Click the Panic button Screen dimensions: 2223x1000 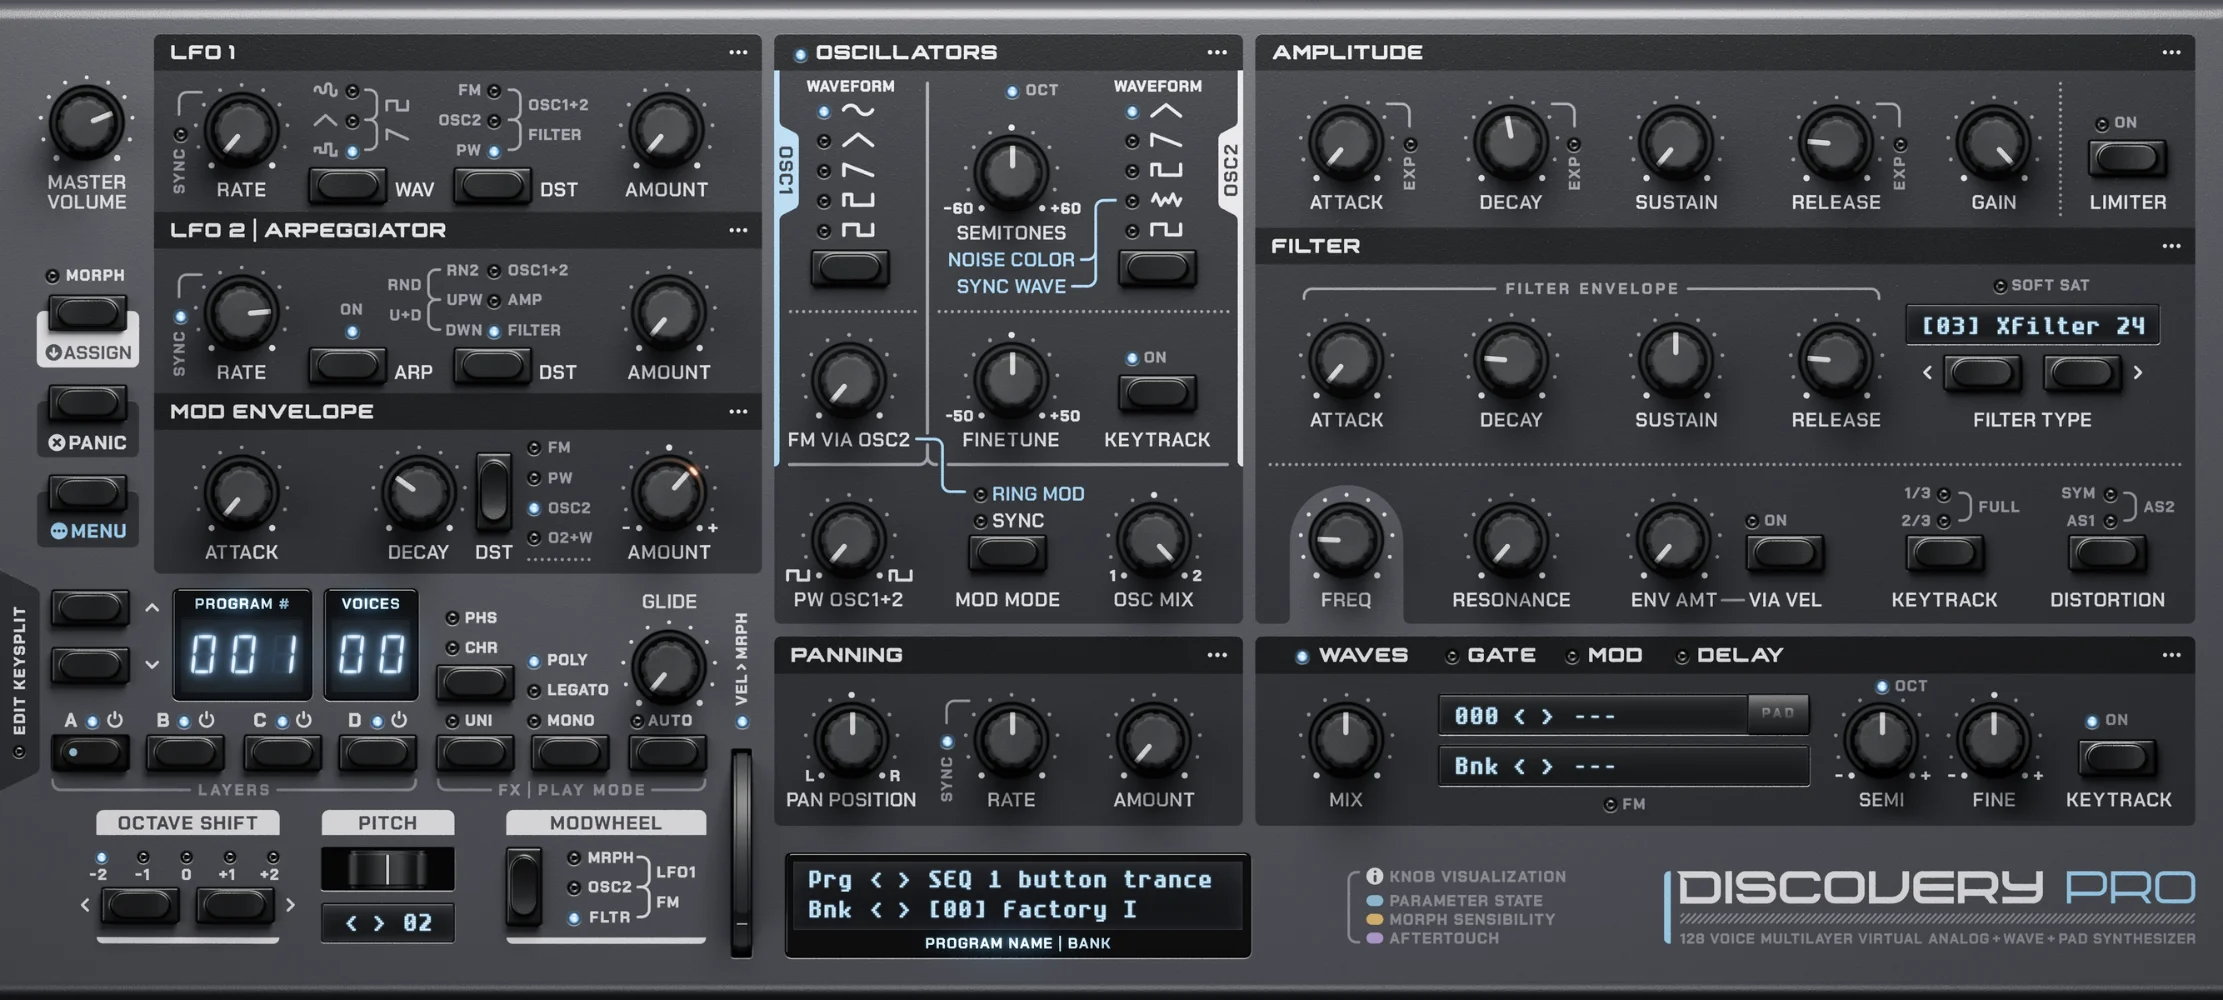88,404
